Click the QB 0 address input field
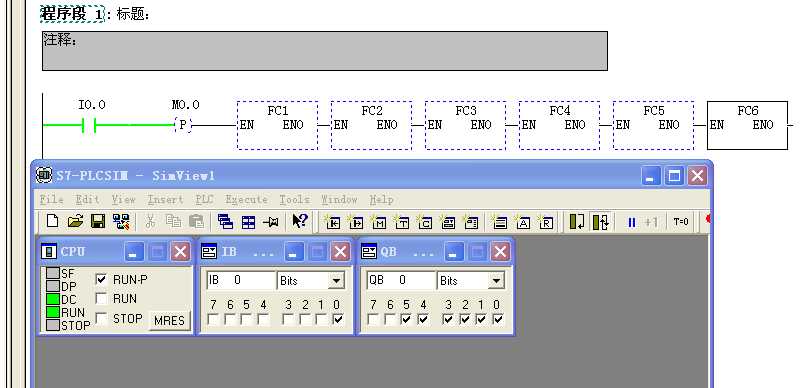Screen dimensions: 801x388 401,280
